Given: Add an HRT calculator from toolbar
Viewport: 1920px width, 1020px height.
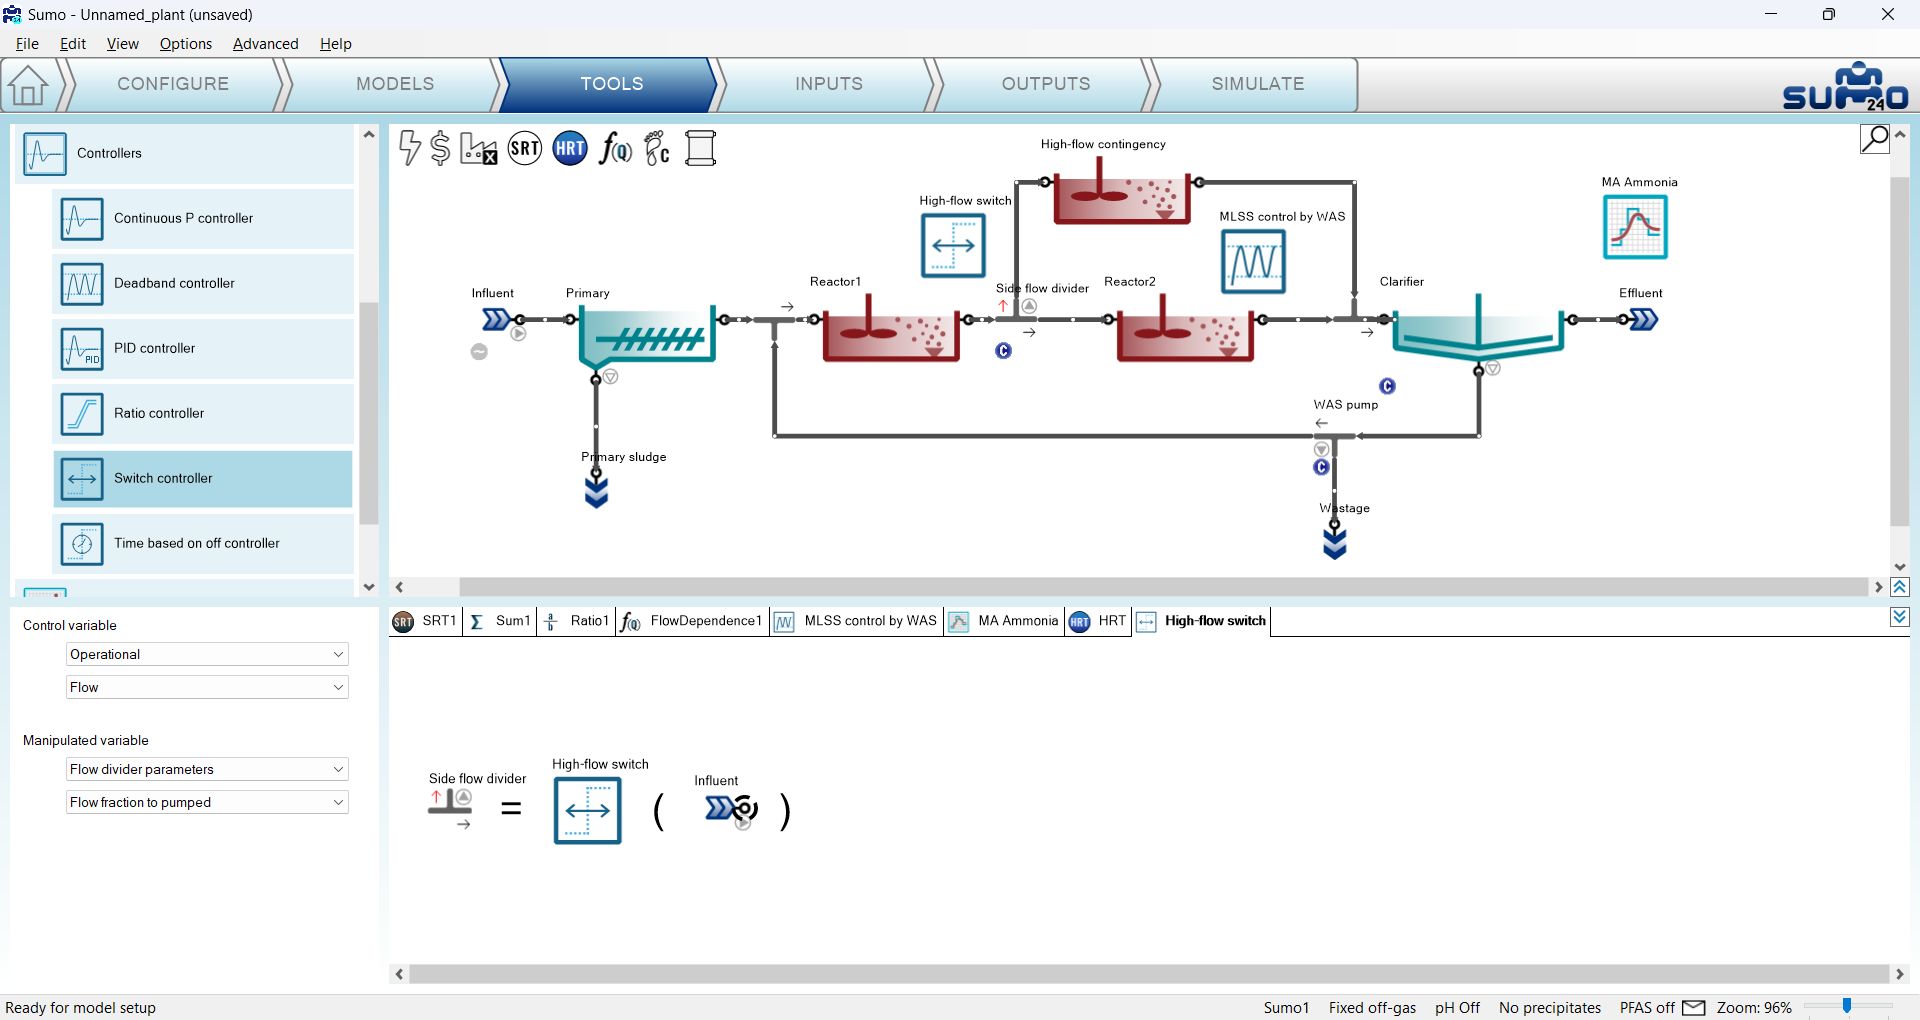Looking at the screenshot, I should 570,149.
